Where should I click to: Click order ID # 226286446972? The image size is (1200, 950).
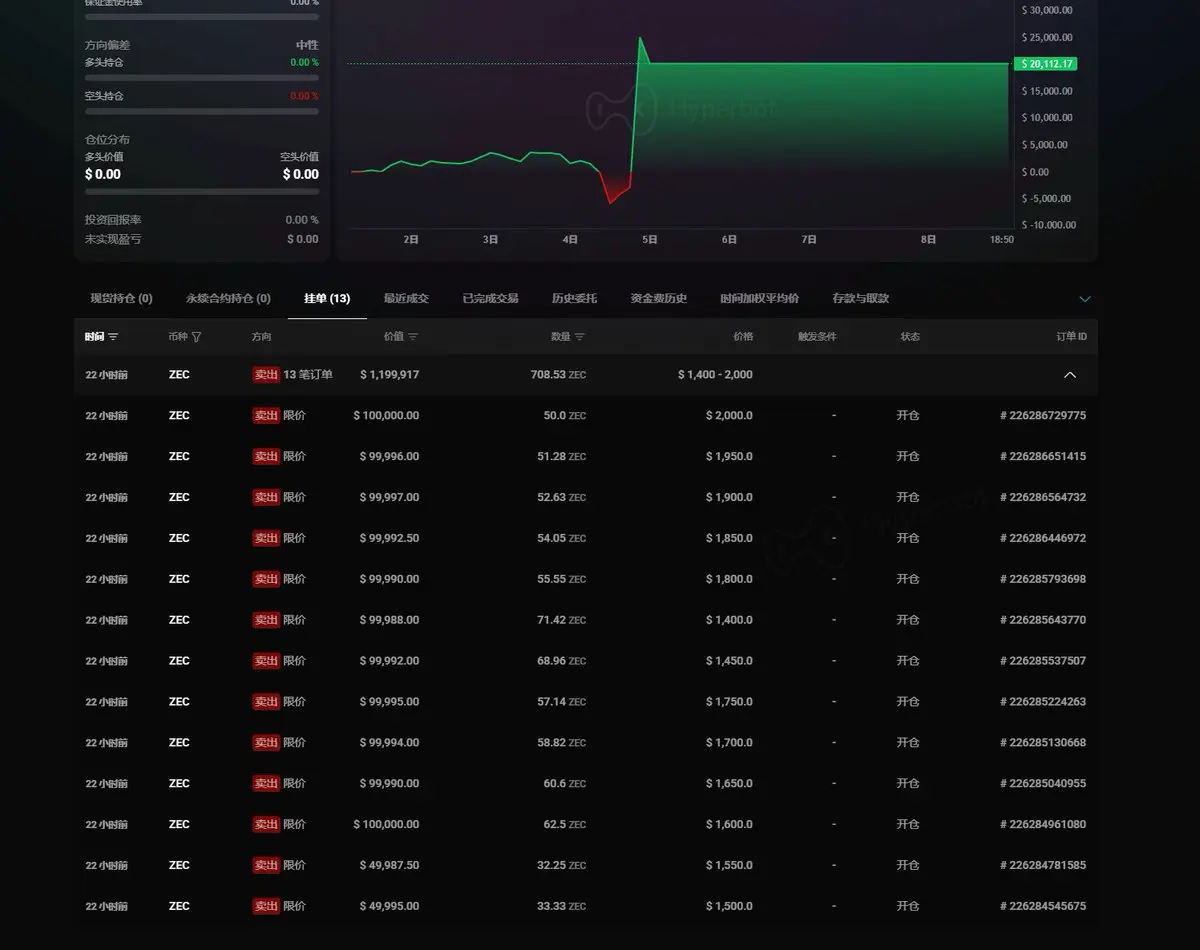click(x=1043, y=538)
